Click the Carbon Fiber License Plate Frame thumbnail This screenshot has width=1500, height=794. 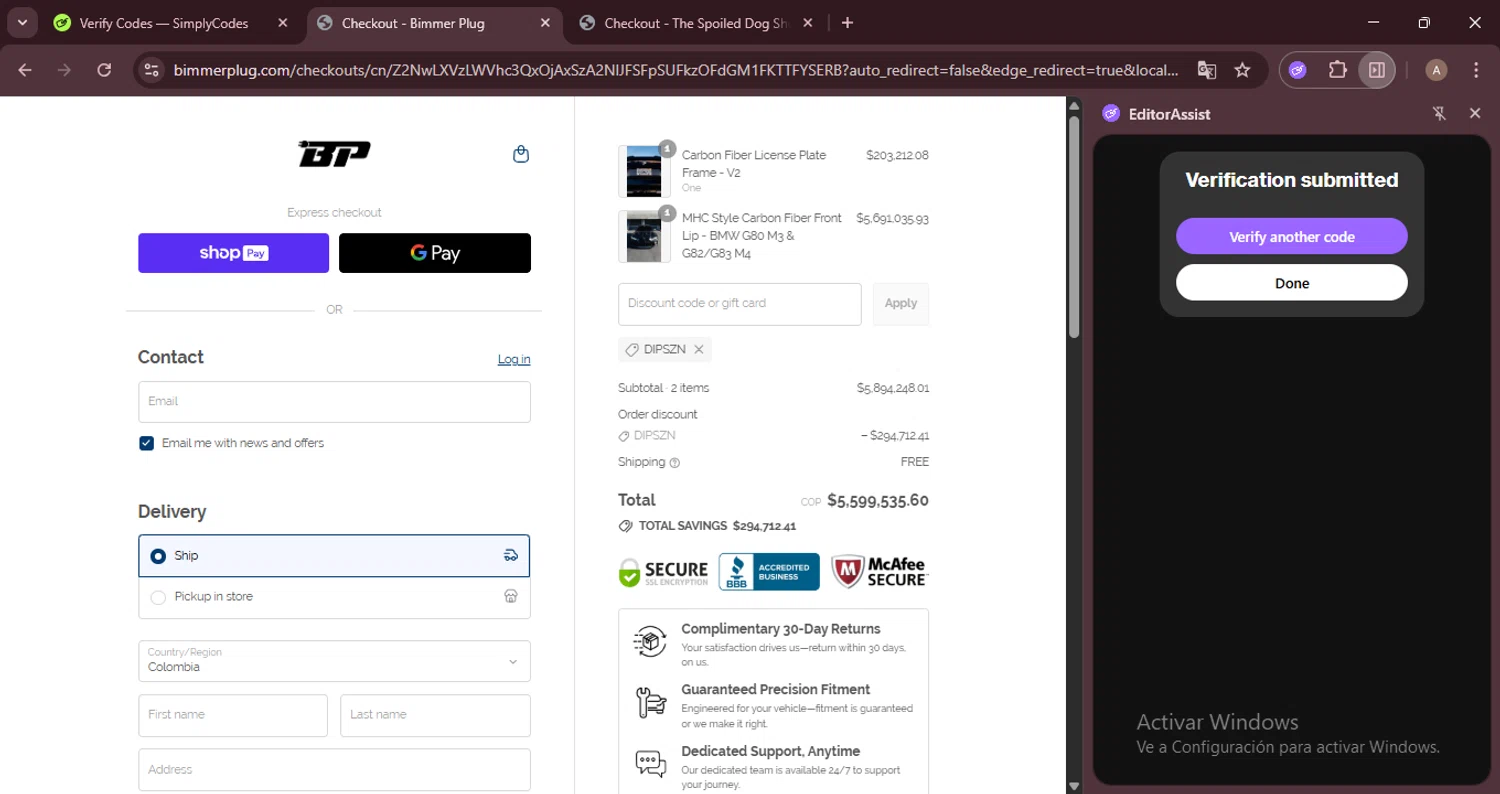[644, 171]
